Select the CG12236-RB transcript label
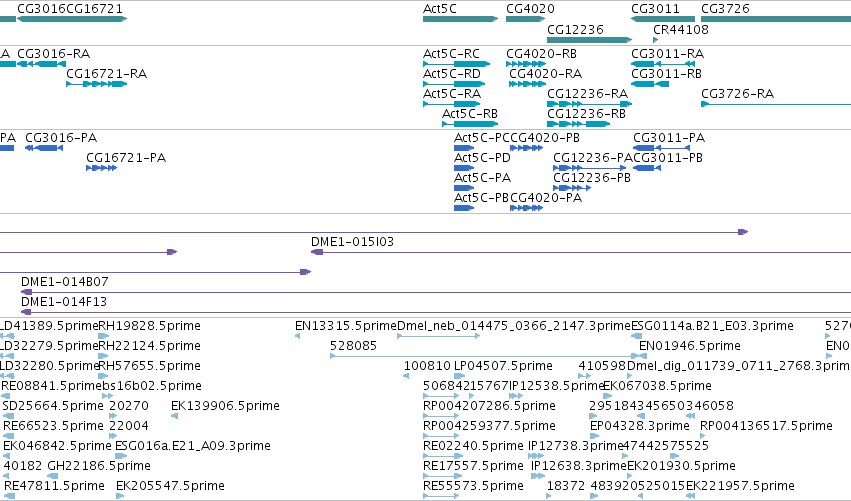Image resolution: width=851 pixels, height=501 pixels. pos(586,114)
